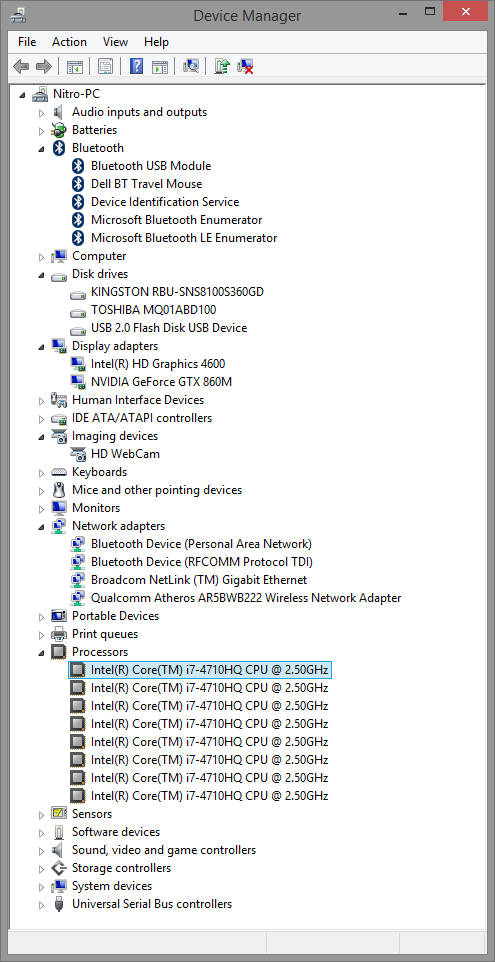This screenshot has height=962, width=495.
Task: Collapse the Network adapters category
Action: click(41, 526)
